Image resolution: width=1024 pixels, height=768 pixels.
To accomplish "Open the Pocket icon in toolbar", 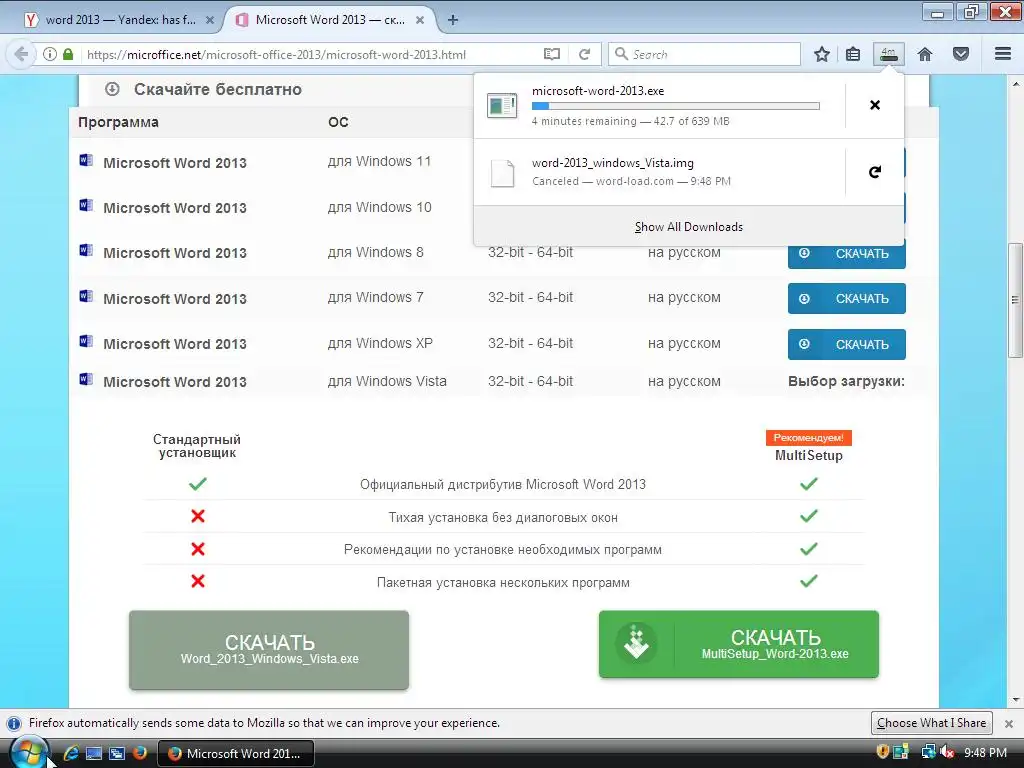I will [x=961, y=54].
